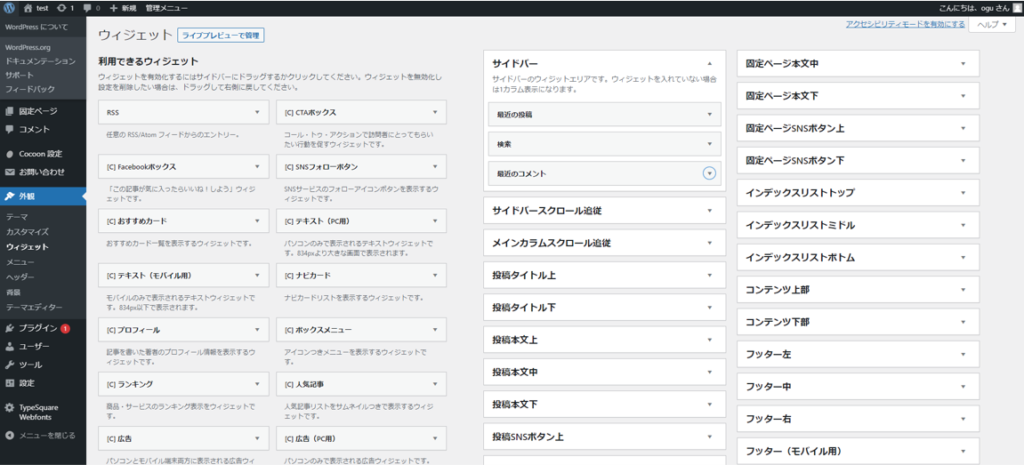Screen dimensions: 1024x465
Task: Select カスタマイズ in the 外観 submenu
Action: point(27,232)
